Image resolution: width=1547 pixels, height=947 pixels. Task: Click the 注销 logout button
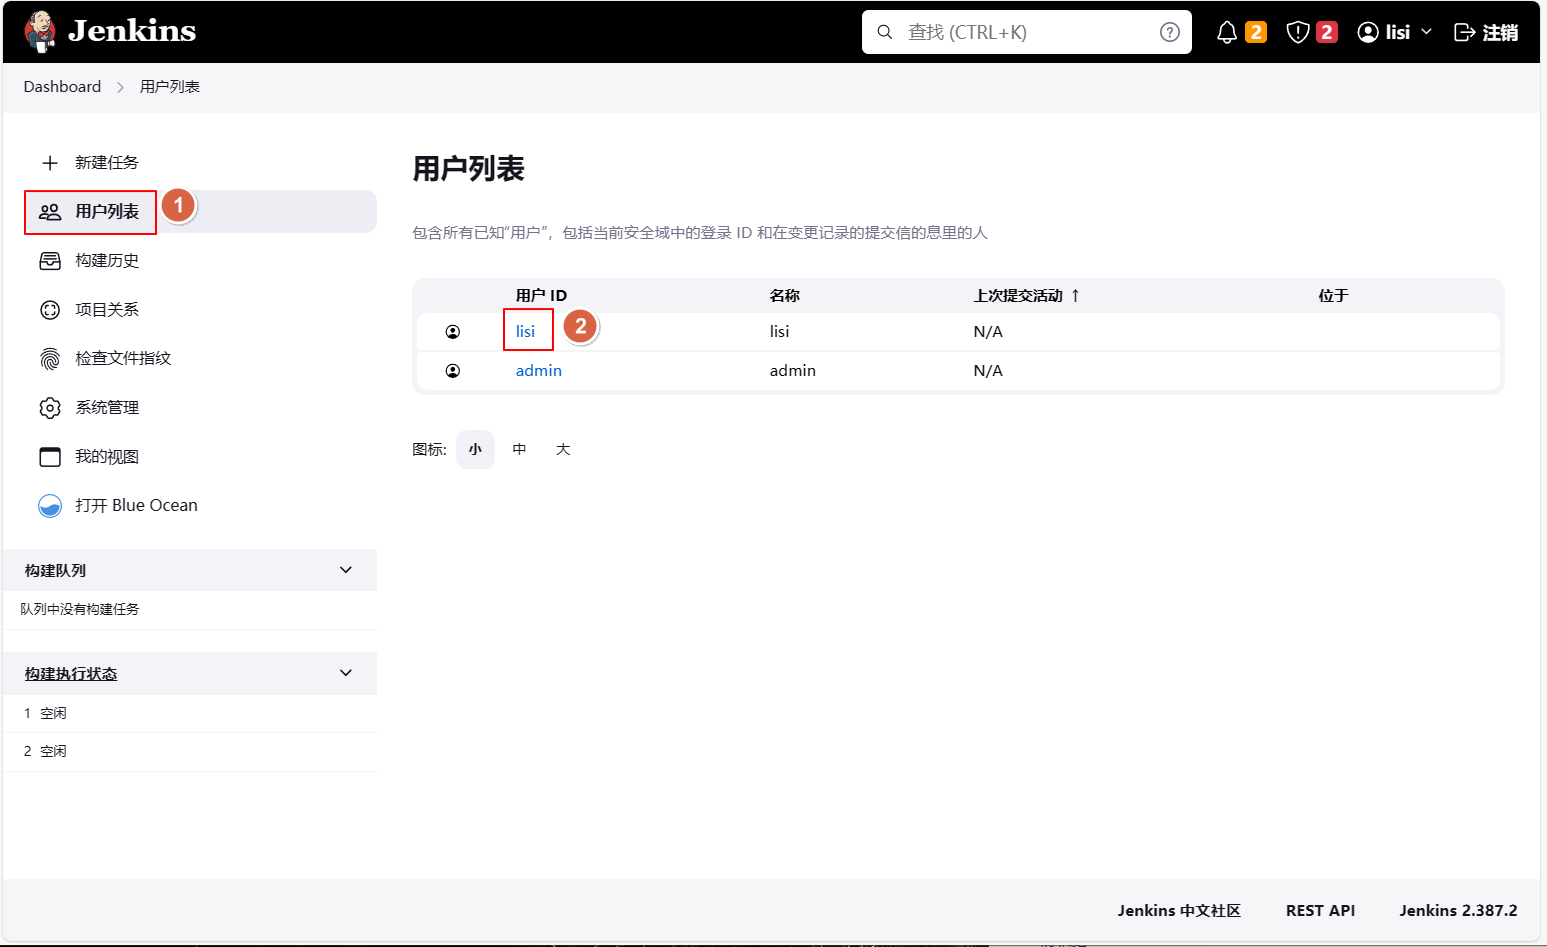pos(1486,33)
